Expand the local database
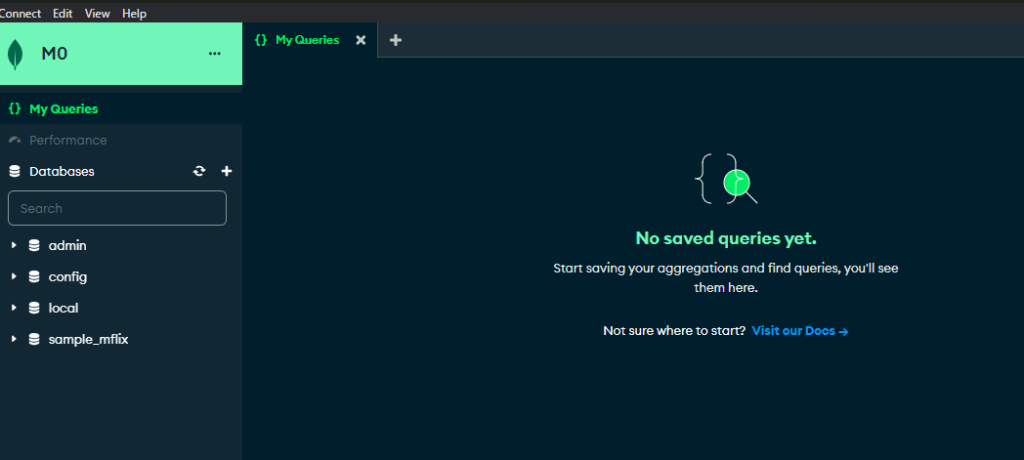The image size is (1024, 460). 14,308
